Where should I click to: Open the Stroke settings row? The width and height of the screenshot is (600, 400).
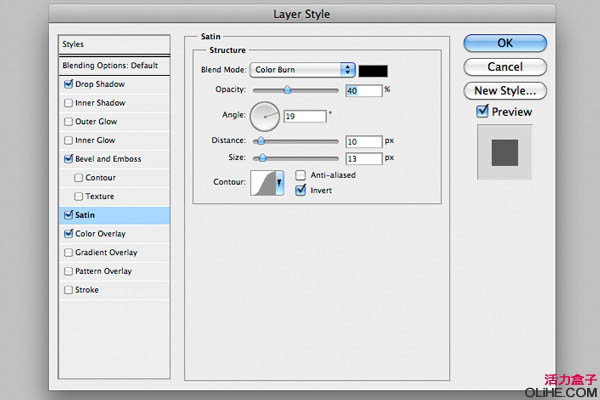pyautogui.click(x=114, y=290)
